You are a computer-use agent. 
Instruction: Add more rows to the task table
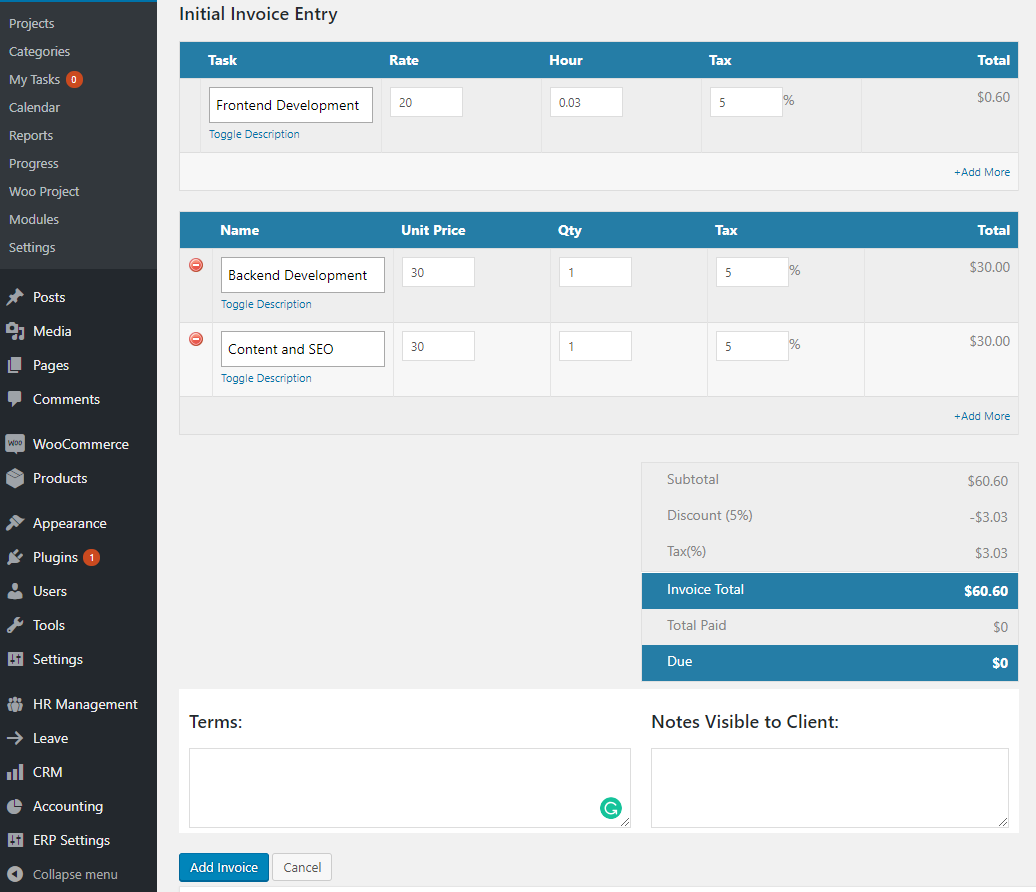981,172
